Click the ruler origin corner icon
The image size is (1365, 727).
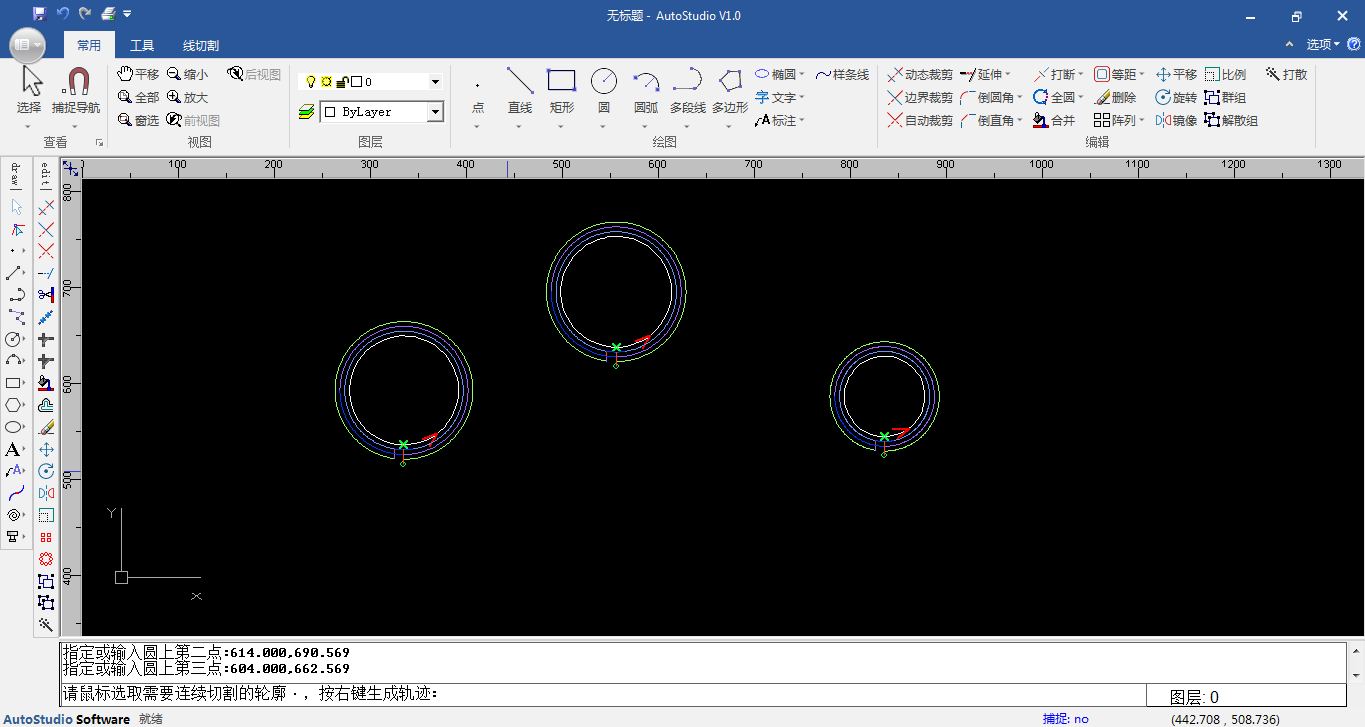[71, 167]
